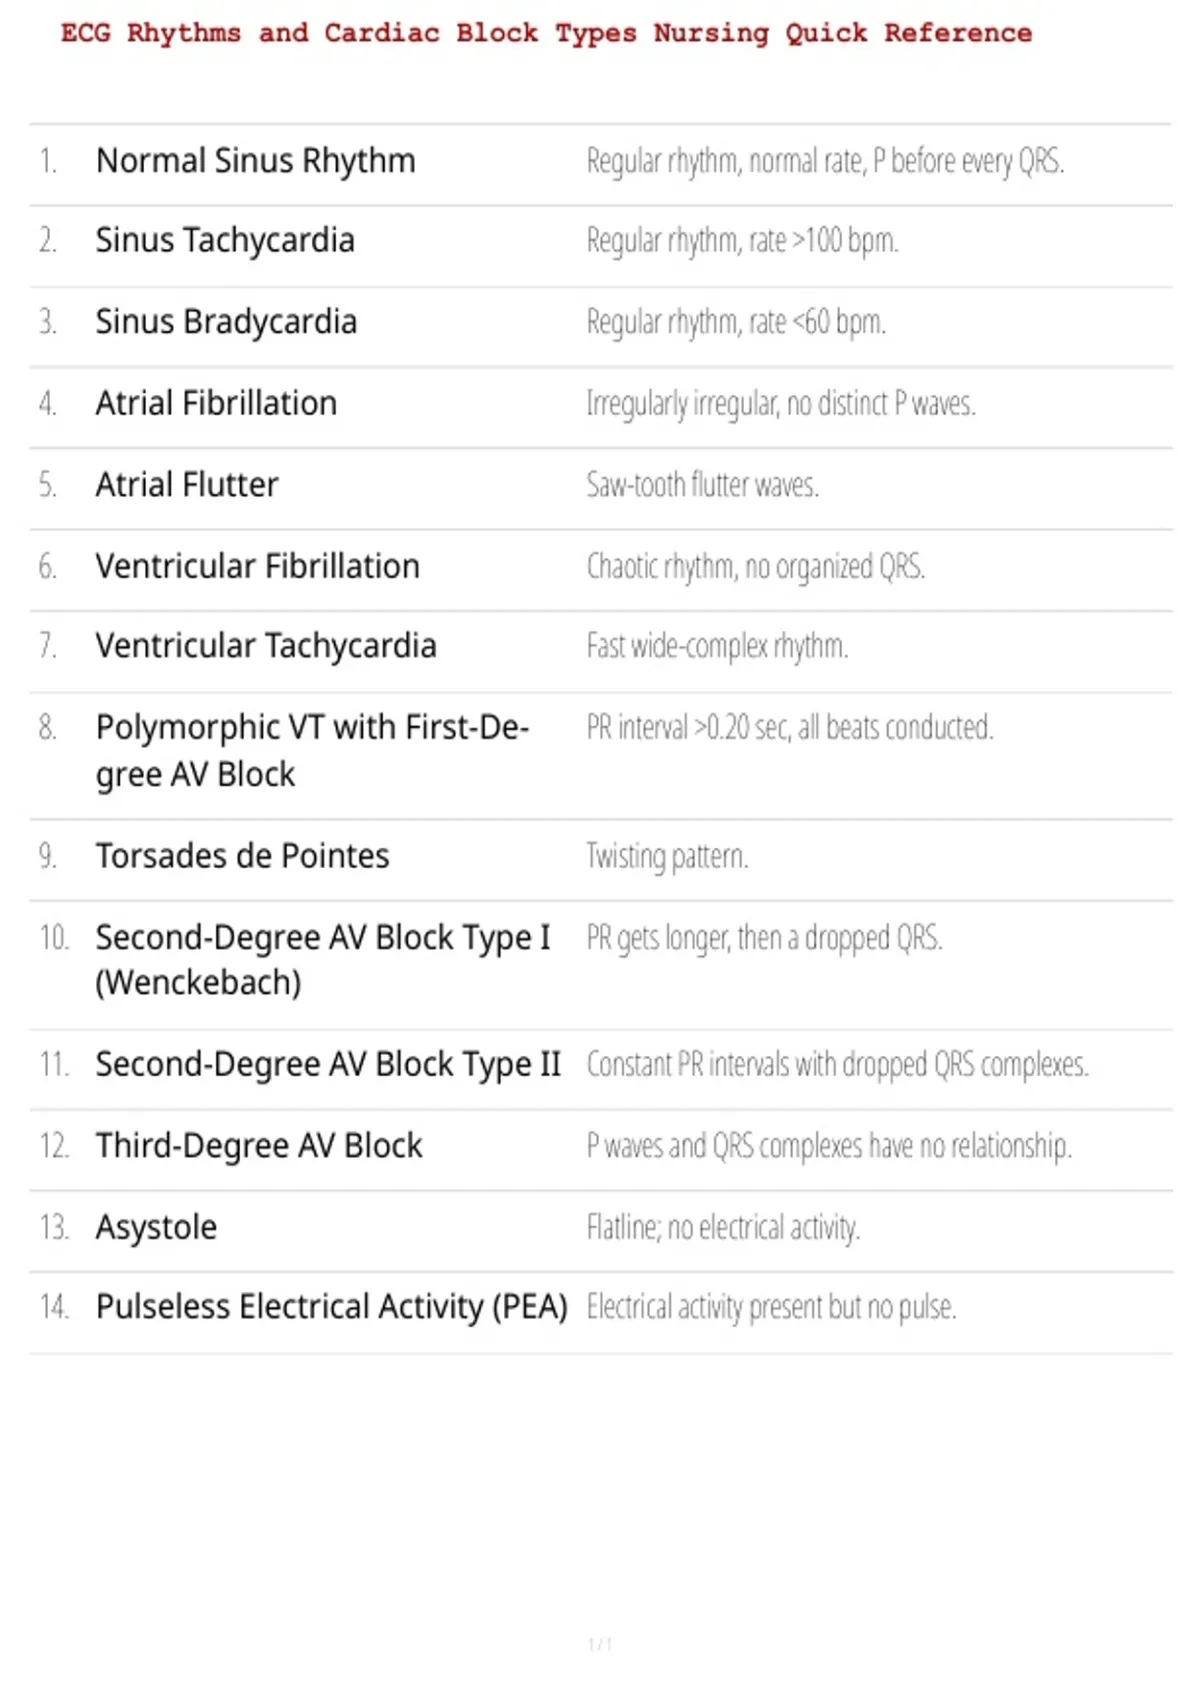Select 'Twisting pattern.' description text
Screen dimensions: 1200x1700
click(x=668, y=857)
